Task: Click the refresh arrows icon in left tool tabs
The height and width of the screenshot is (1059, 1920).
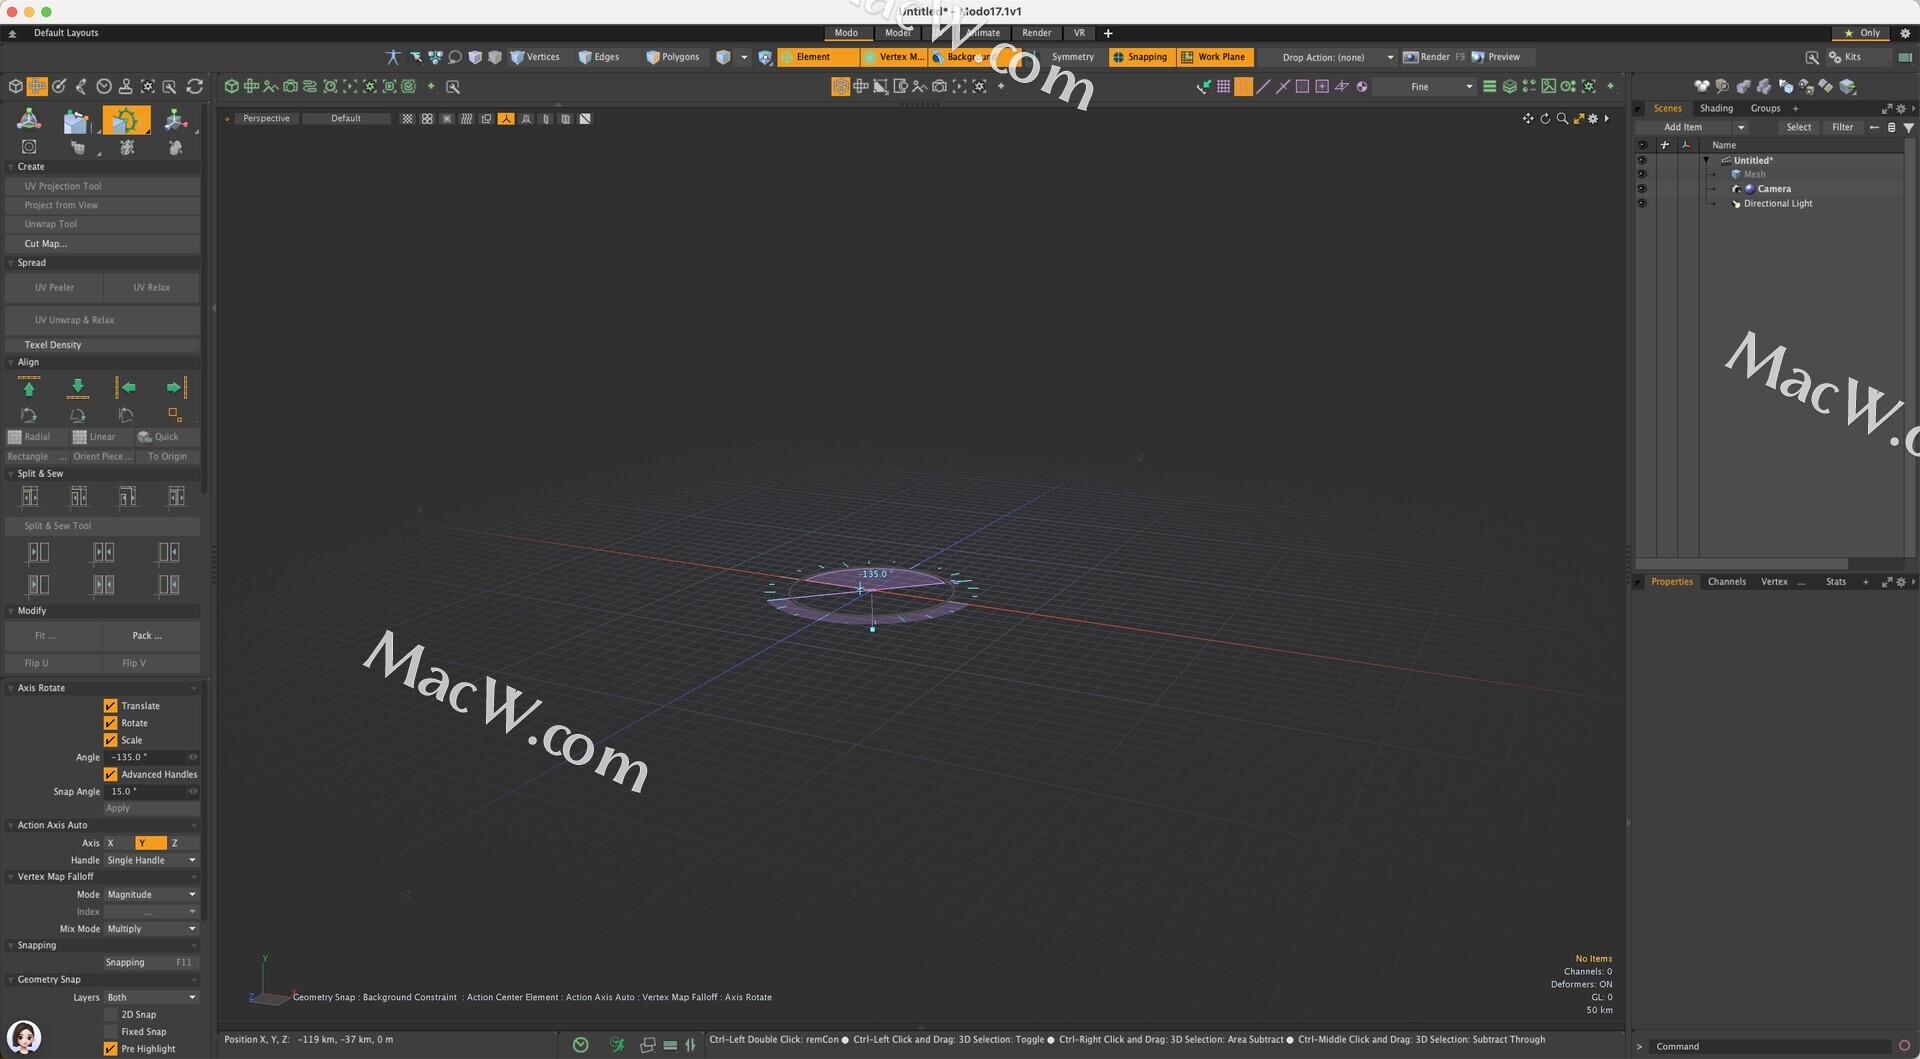Action: pyautogui.click(x=194, y=87)
